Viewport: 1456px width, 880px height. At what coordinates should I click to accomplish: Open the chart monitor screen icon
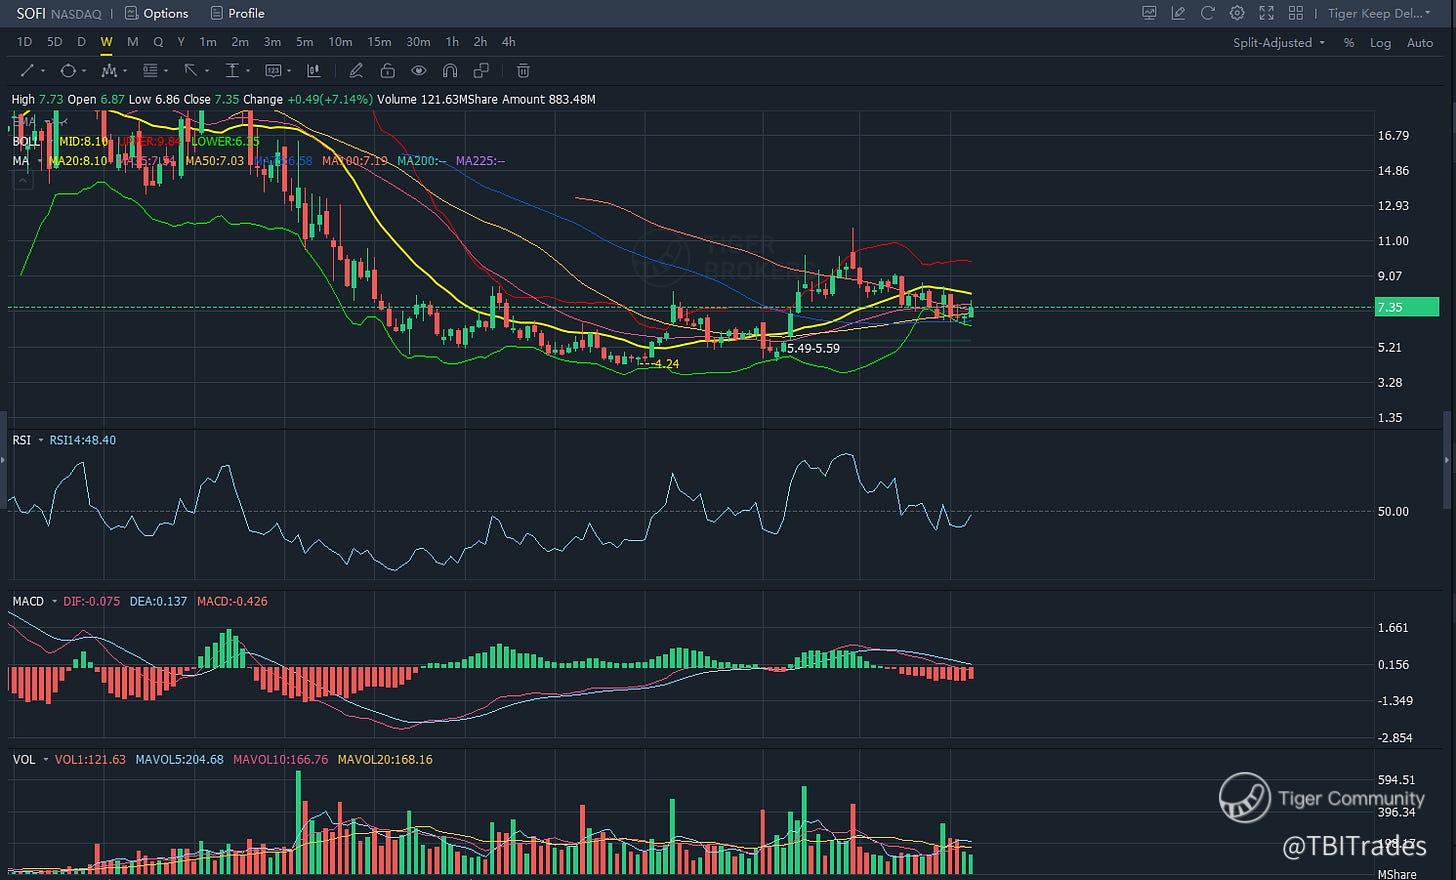1149,13
